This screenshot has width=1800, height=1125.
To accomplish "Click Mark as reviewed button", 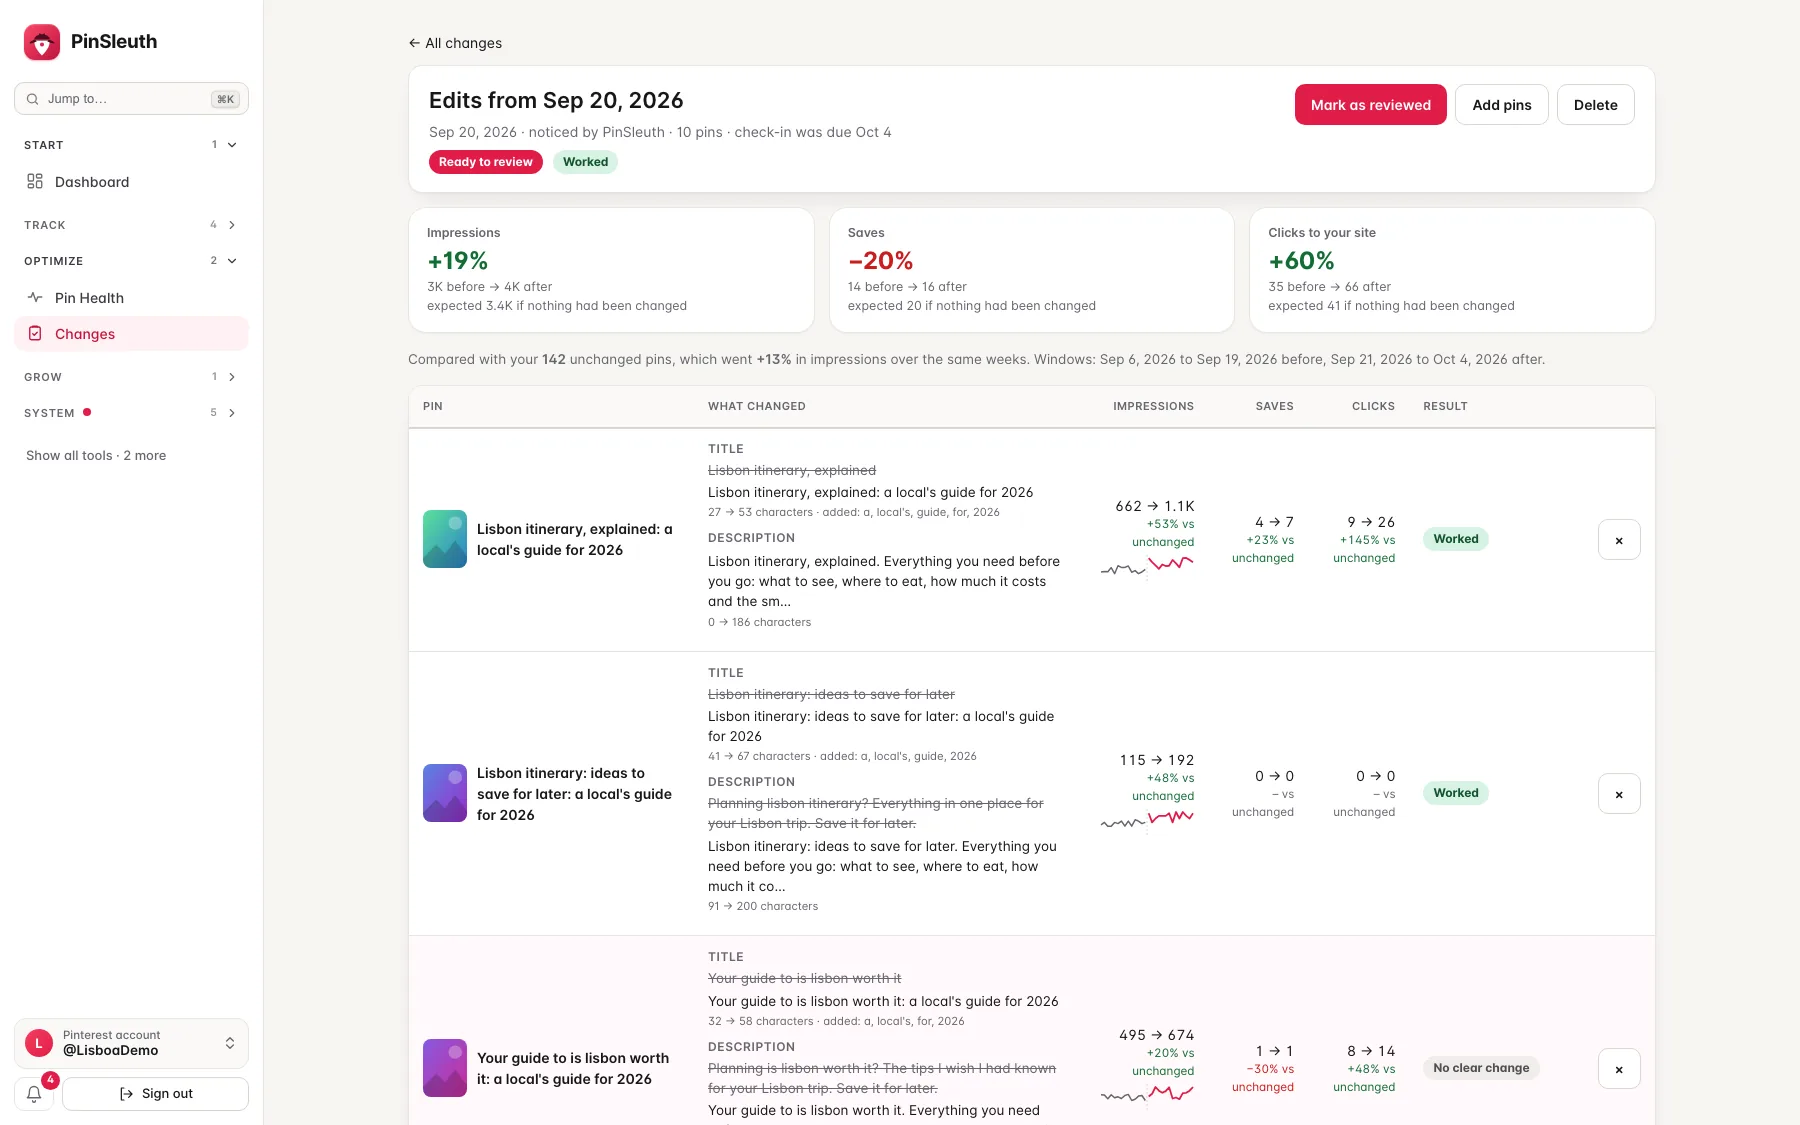I will [1370, 105].
